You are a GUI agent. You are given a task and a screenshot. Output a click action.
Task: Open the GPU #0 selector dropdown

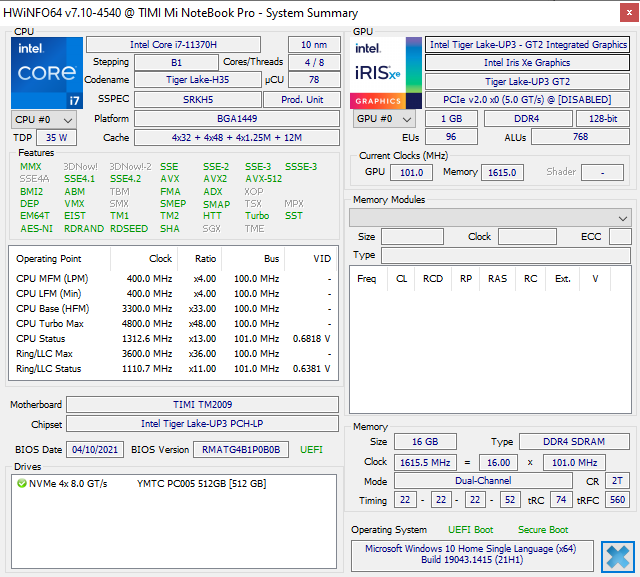point(384,119)
